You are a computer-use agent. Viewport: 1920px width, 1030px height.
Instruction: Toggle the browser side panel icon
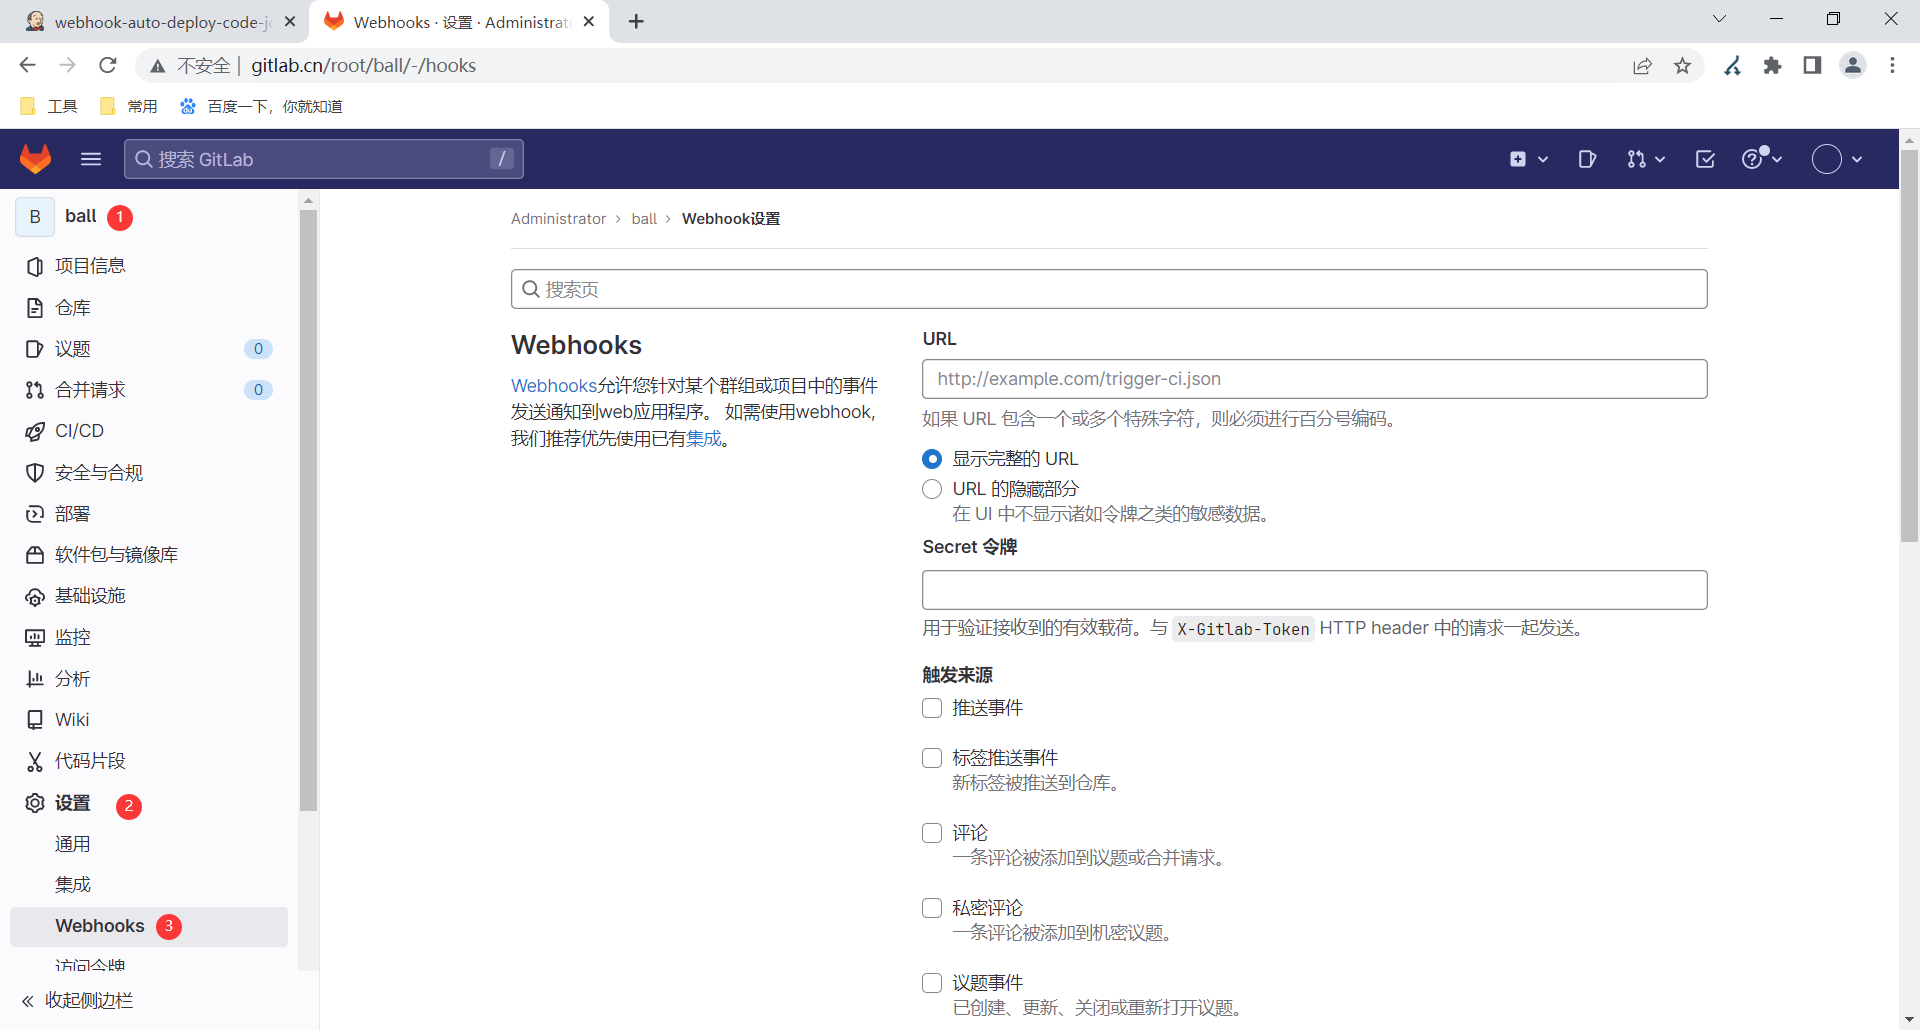[x=1812, y=65]
